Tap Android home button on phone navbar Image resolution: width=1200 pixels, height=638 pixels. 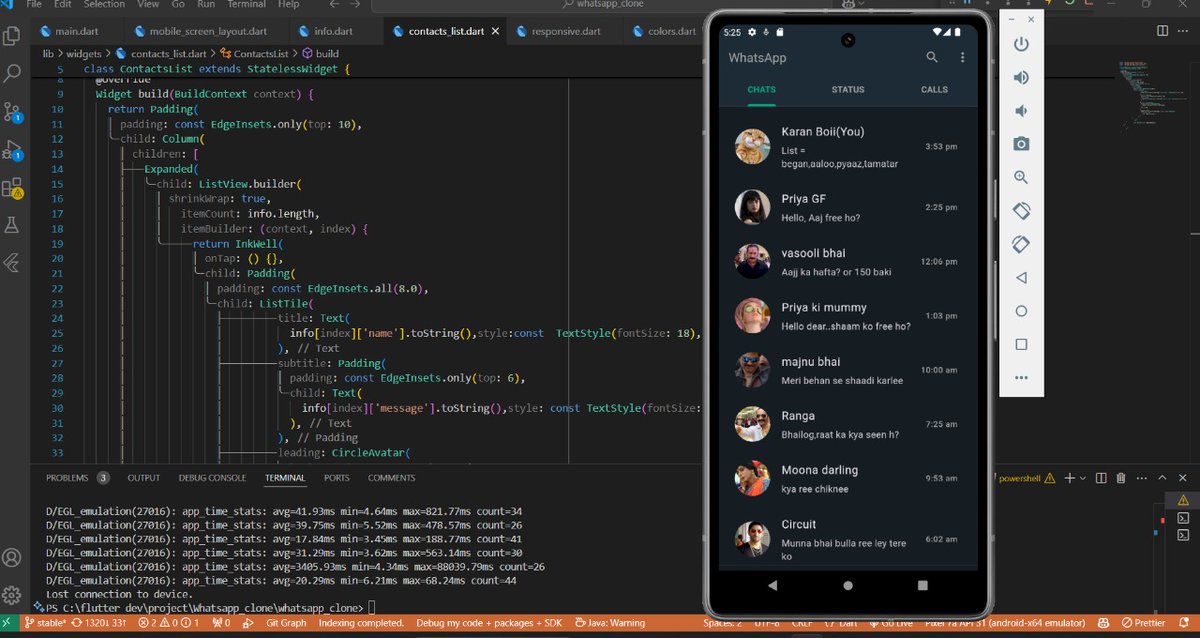coord(848,585)
